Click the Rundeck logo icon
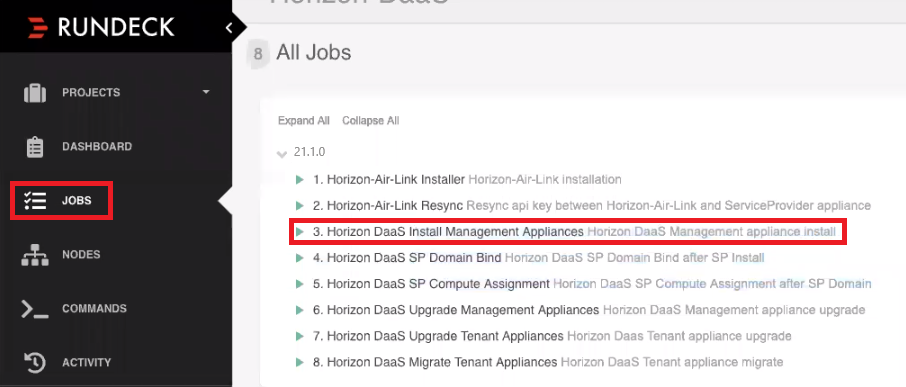 (x=38, y=27)
